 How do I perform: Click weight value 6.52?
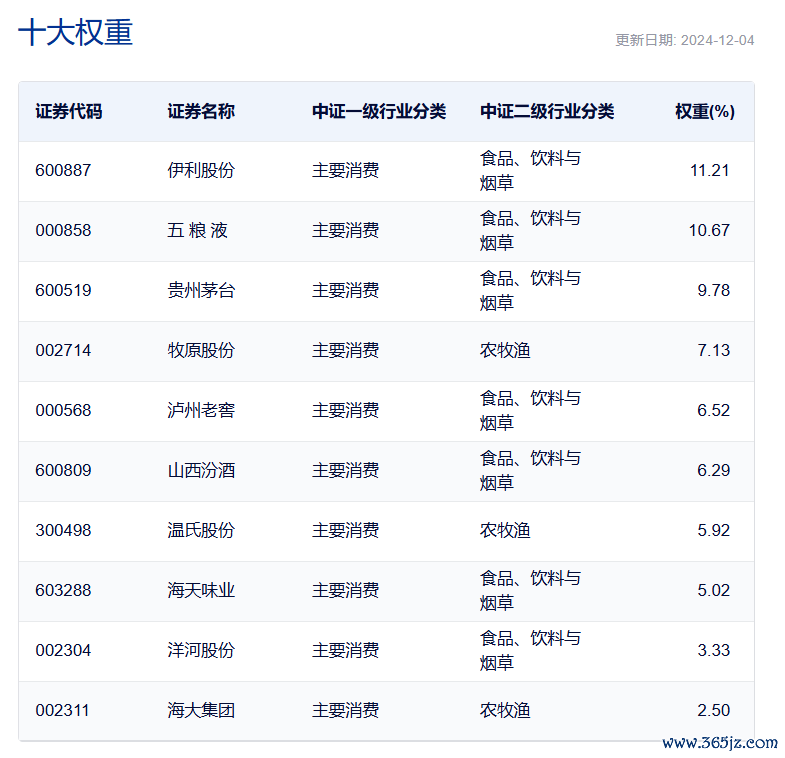coord(713,411)
